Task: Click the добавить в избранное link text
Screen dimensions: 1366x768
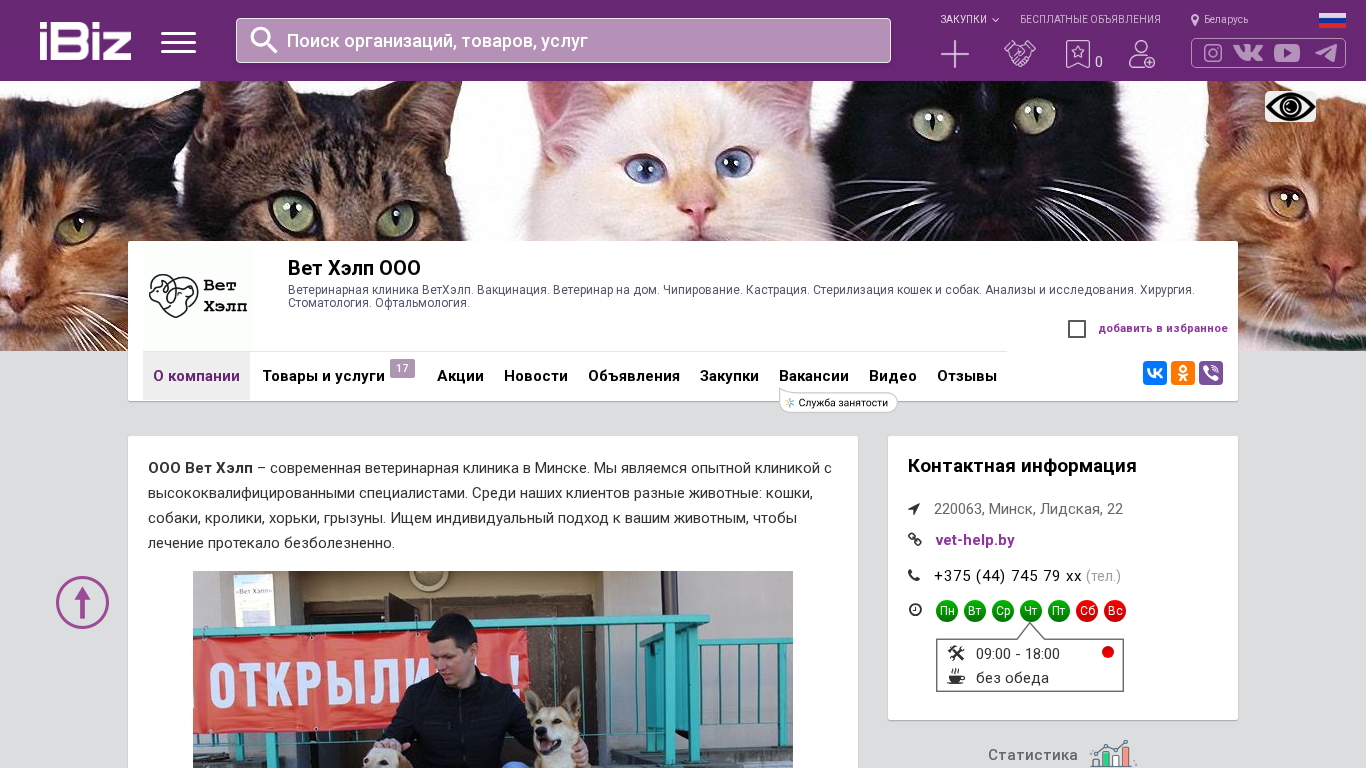Action: pos(1163,328)
